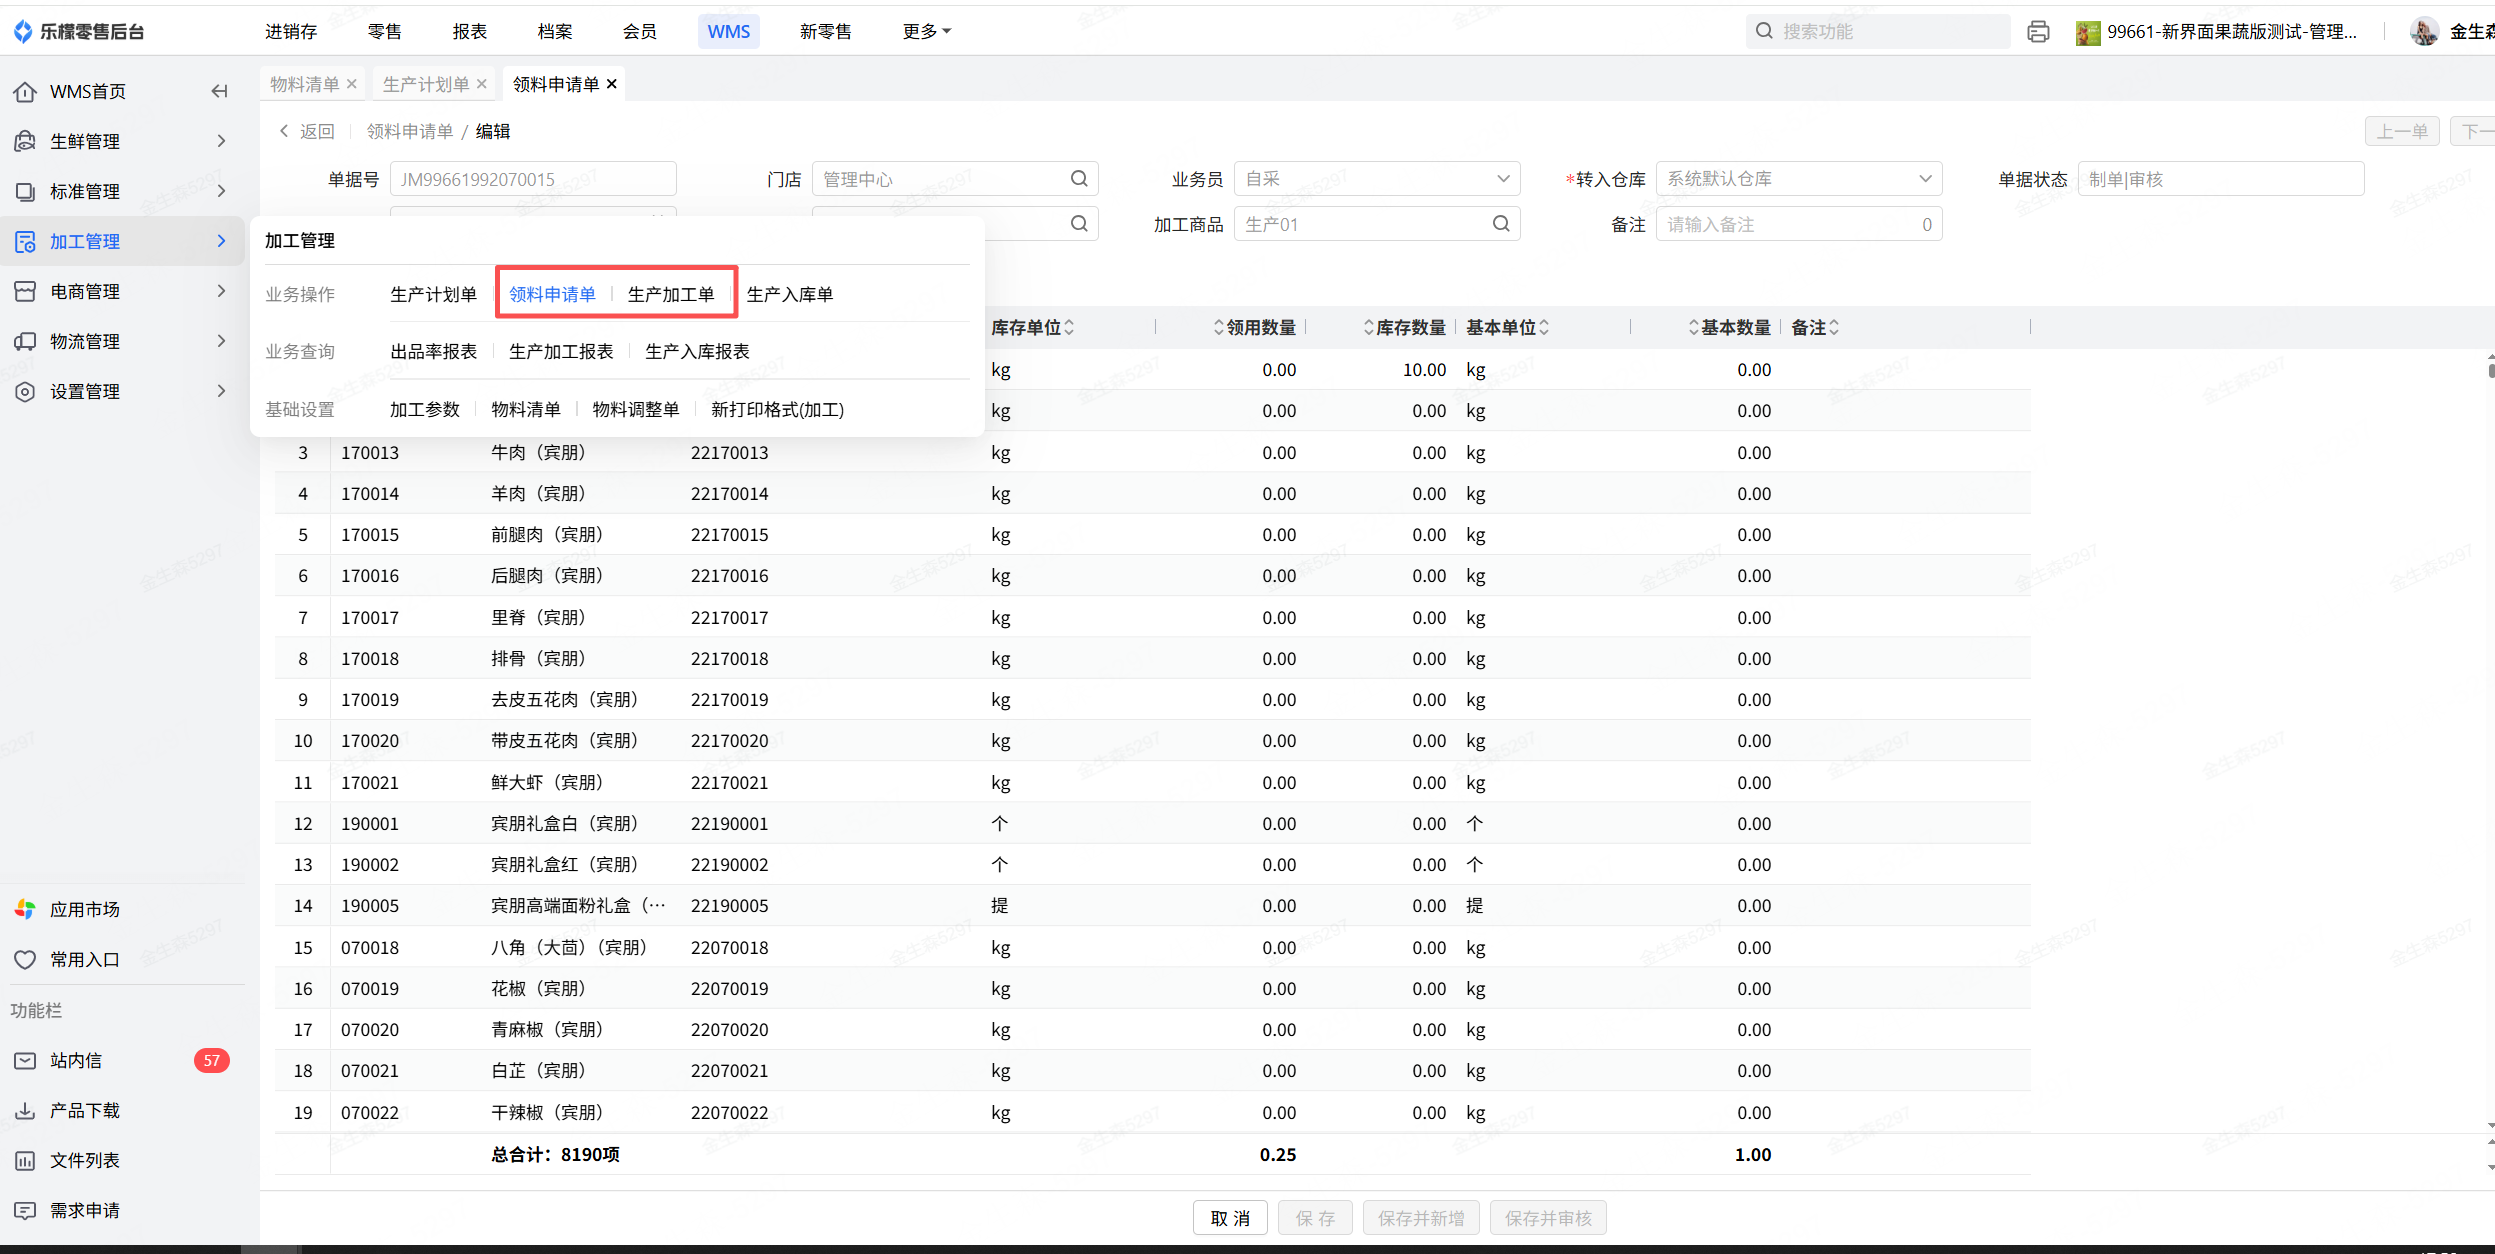Click the 加工商品 field search icon
This screenshot has height=1254, width=2495.
click(1501, 224)
